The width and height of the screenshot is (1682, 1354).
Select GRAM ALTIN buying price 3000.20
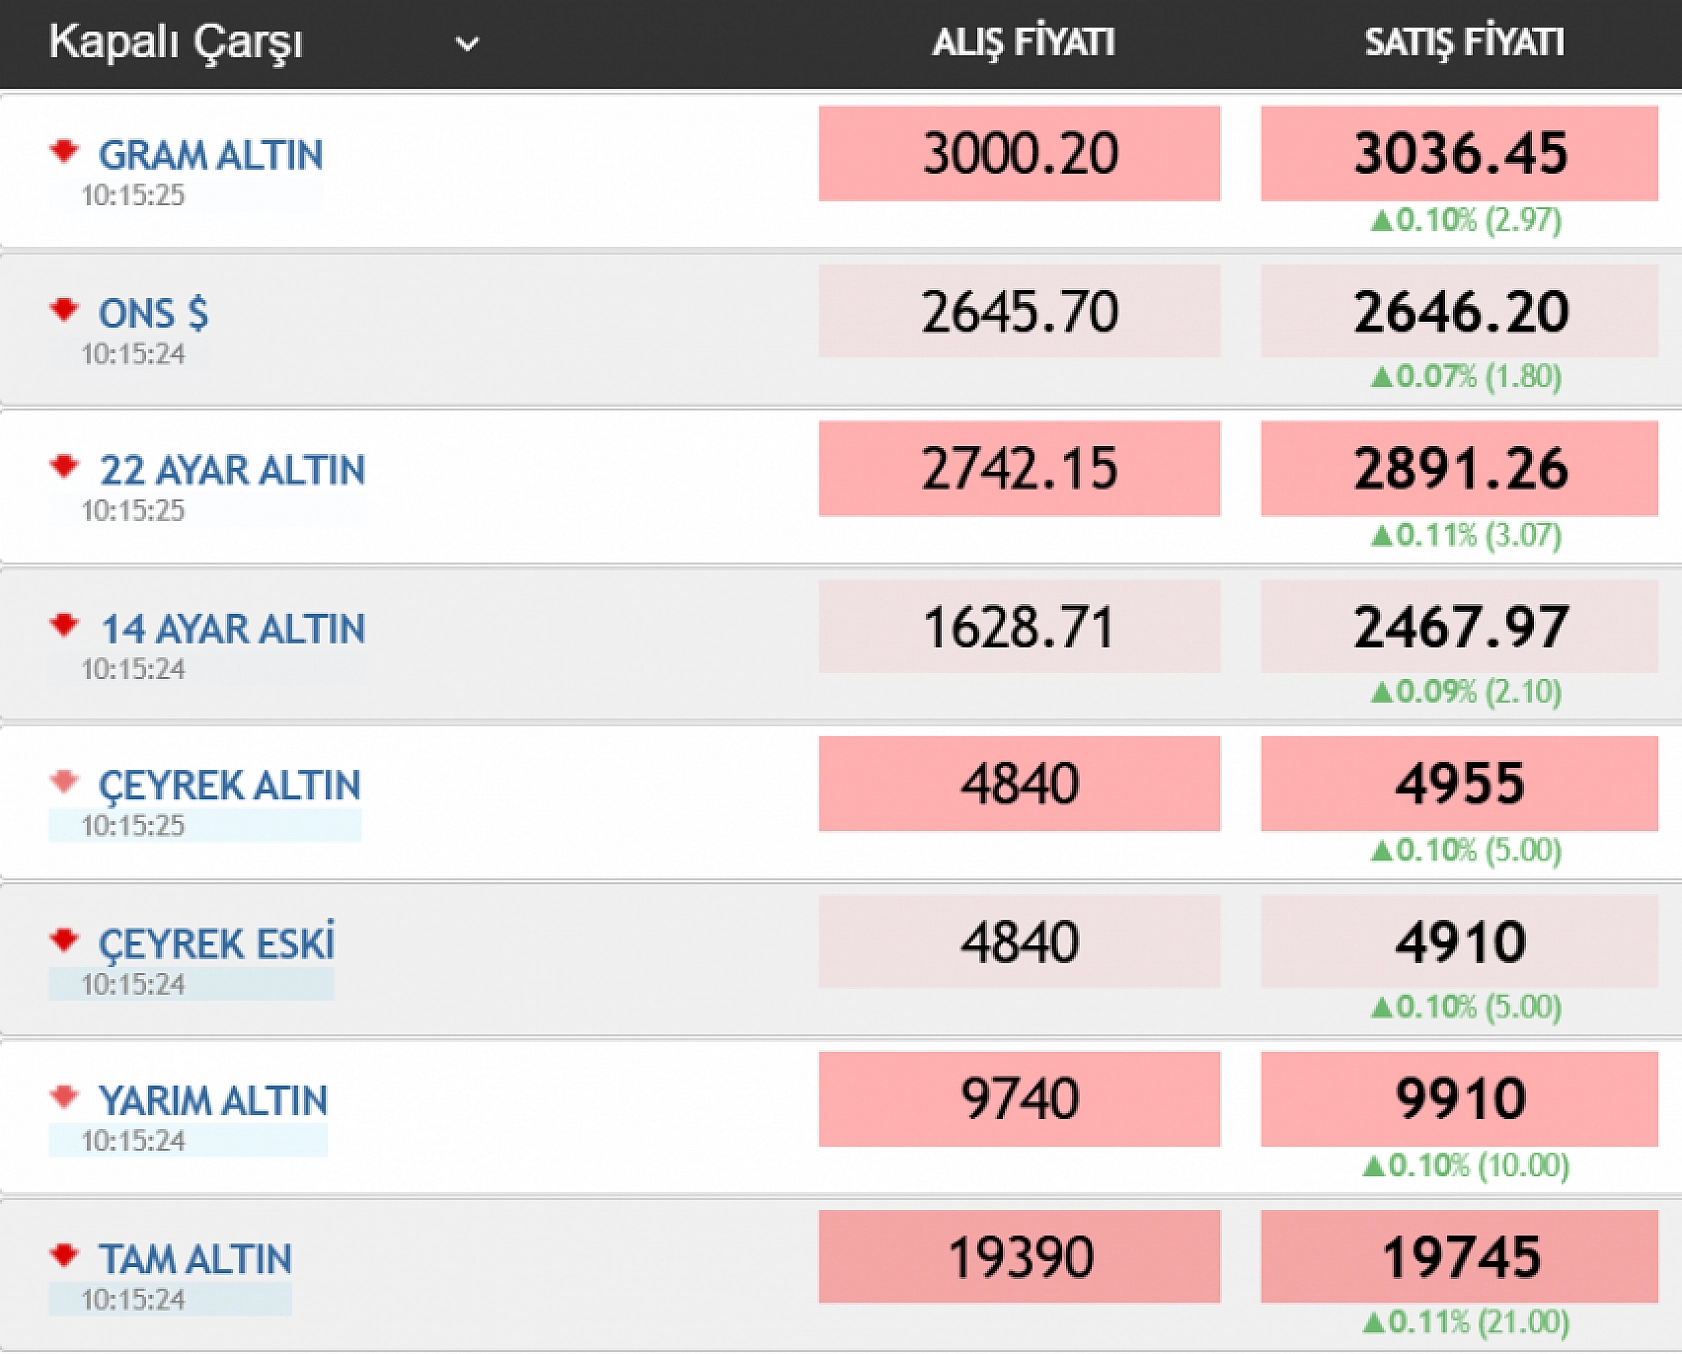pos(1019,154)
